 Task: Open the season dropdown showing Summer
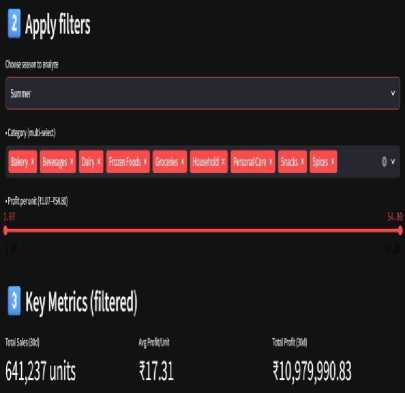[x=202, y=93]
